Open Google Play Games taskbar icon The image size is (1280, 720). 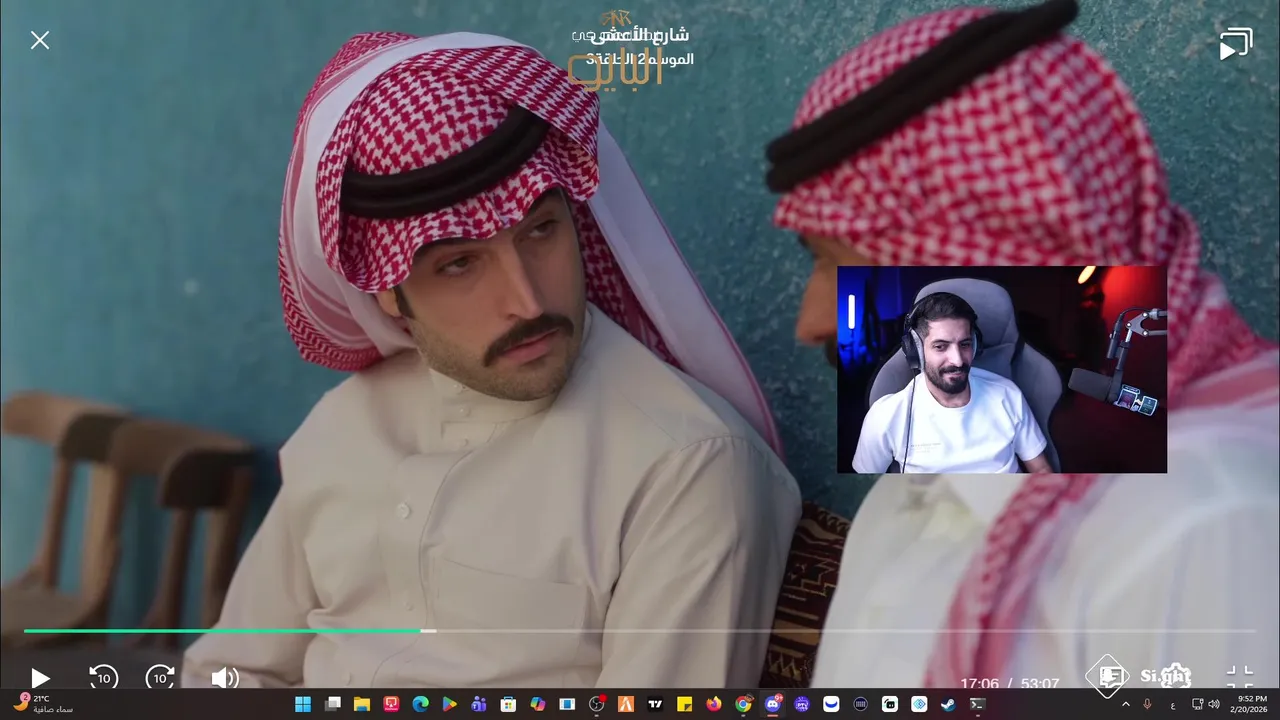click(x=450, y=704)
